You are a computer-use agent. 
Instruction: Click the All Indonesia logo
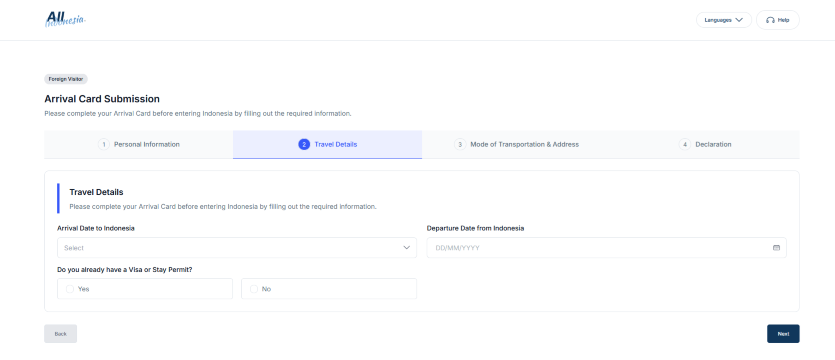click(65, 19)
